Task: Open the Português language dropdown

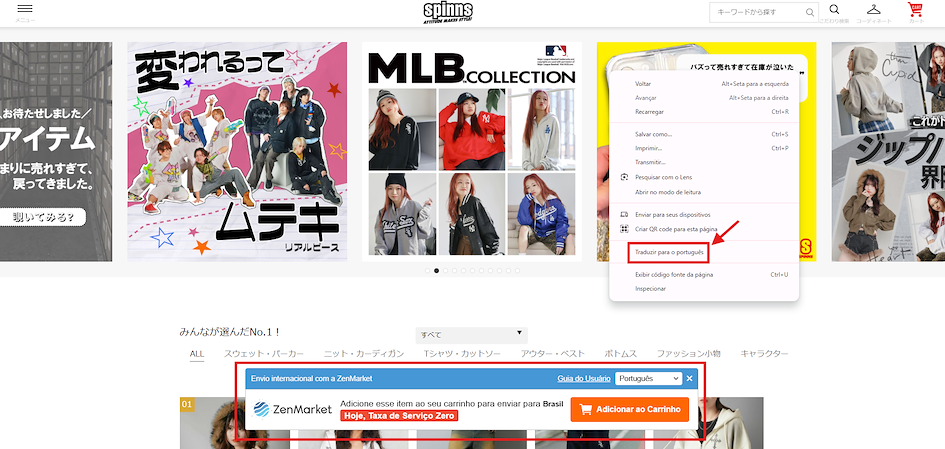Action: (648, 378)
